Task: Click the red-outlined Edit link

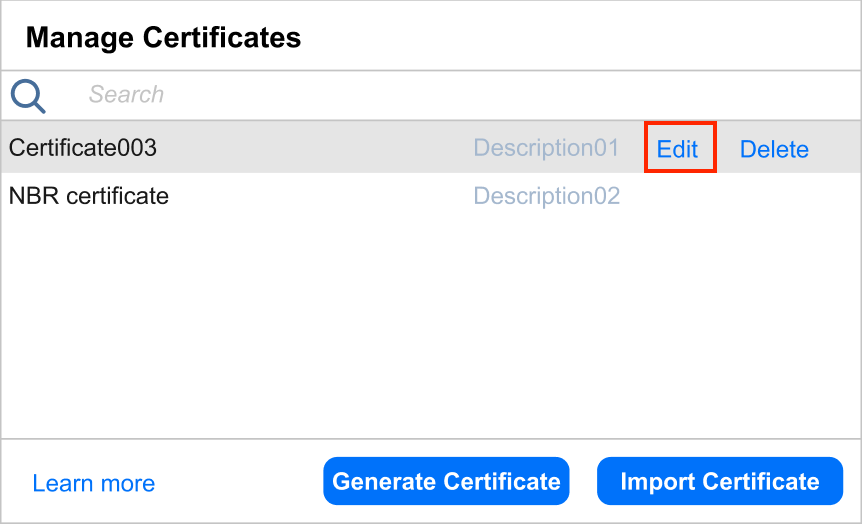Action: click(x=679, y=148)
